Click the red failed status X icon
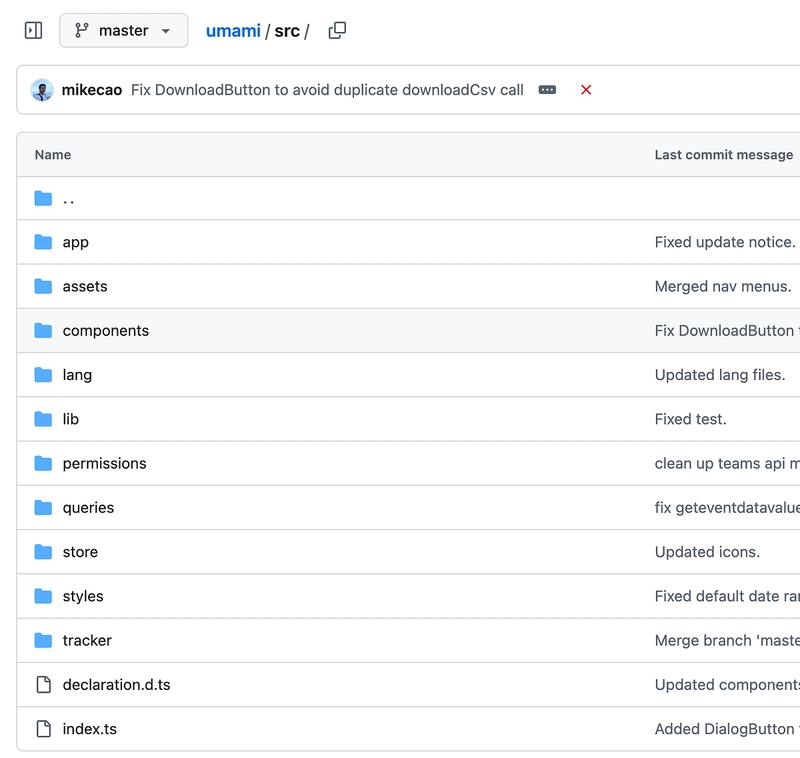This screenshot has height=758, width=800. (x=586, y=90)
